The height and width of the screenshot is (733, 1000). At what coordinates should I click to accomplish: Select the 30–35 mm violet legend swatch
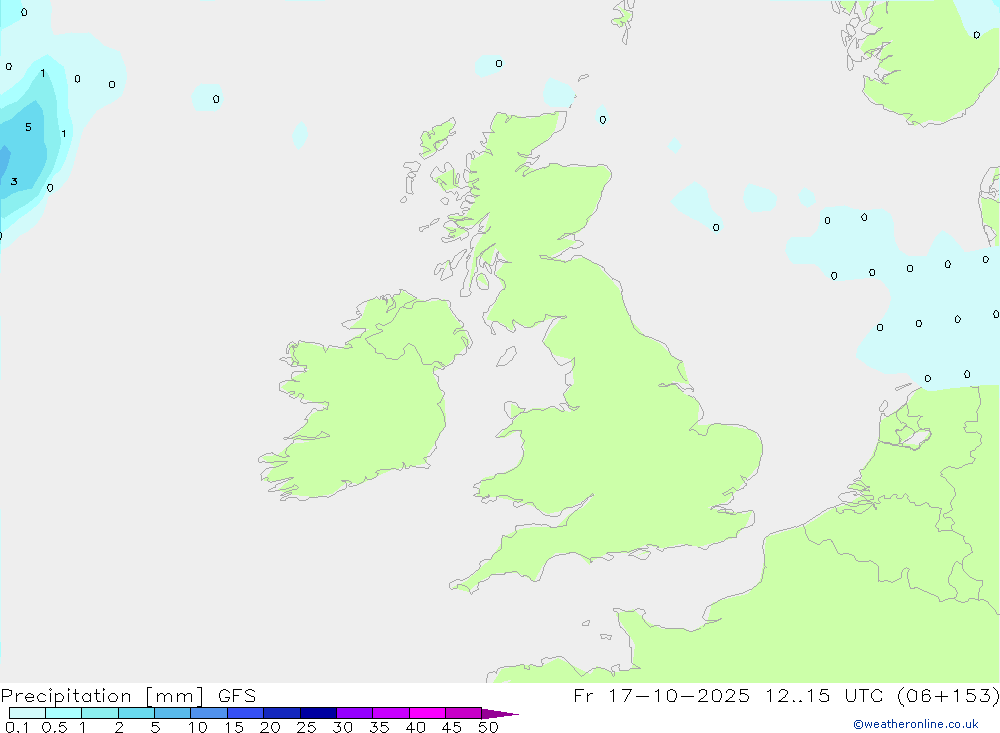tap(355, 713)
